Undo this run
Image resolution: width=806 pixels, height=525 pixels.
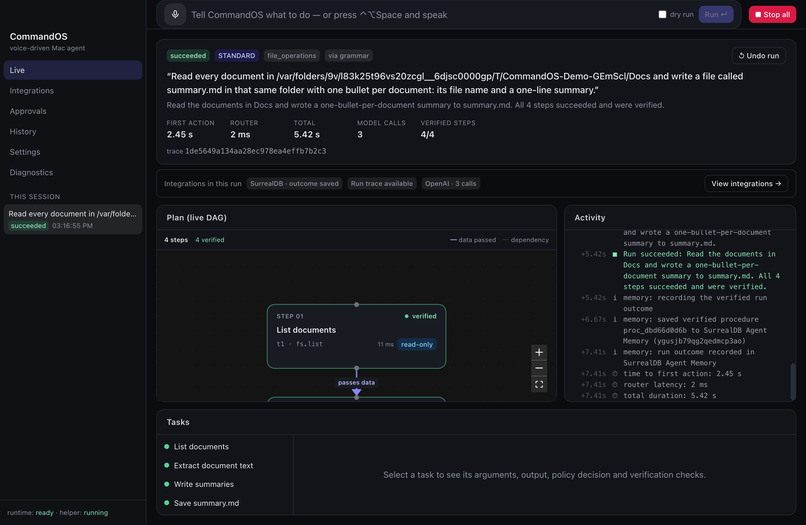pyautogui.click(x=758, y=56)
